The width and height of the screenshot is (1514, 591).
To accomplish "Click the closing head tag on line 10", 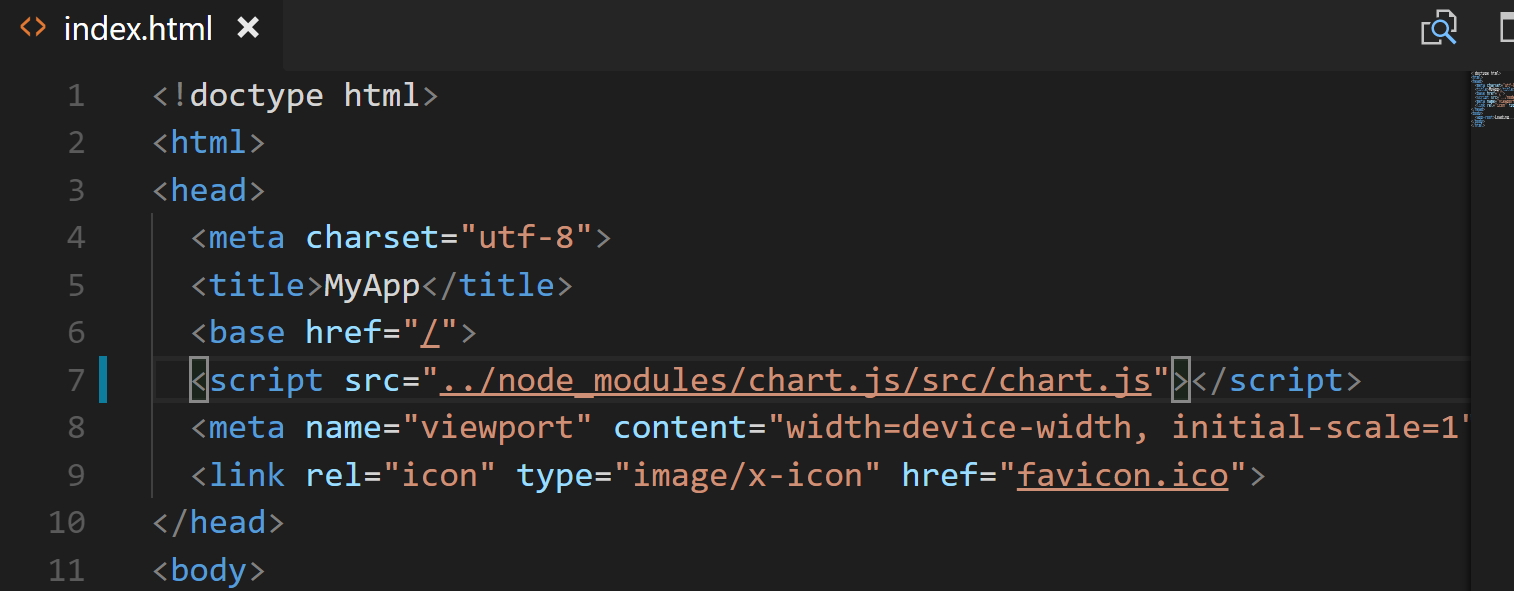I will point(218,521).
